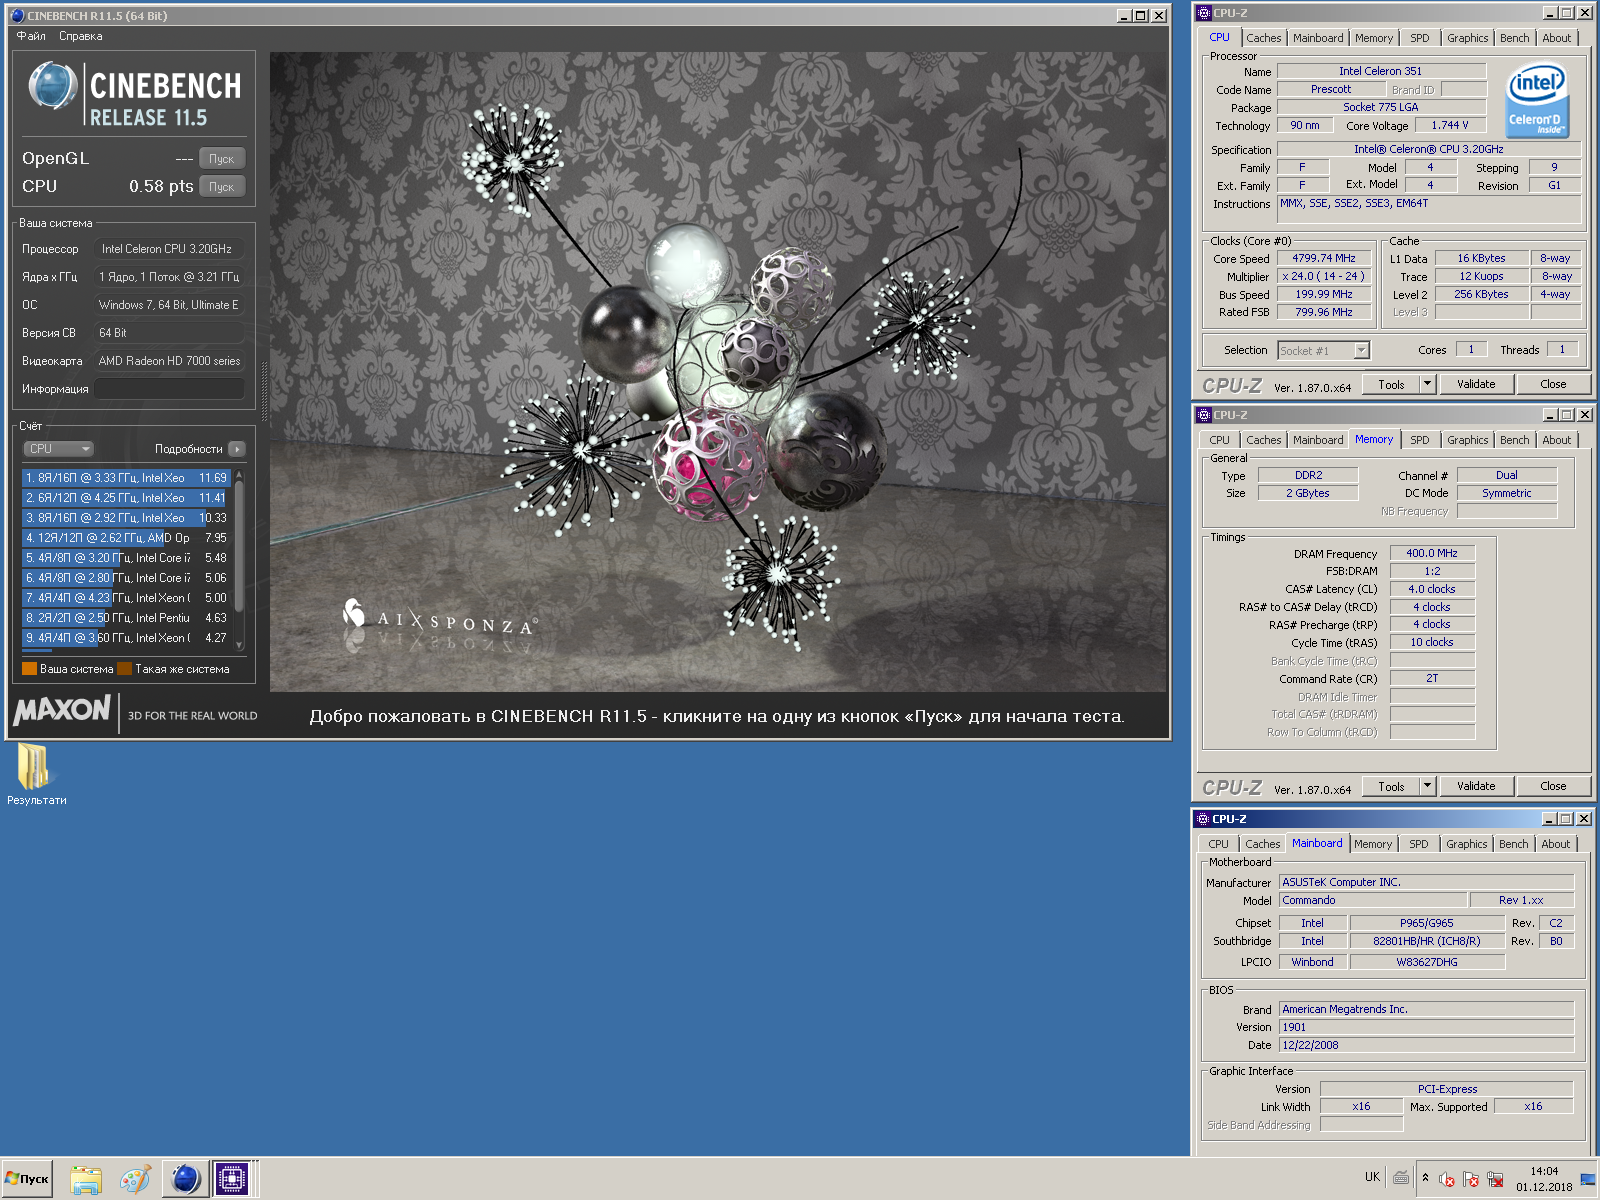Open the CPU ranking type dropdown
Image resolution: width=1600 pixels, height=1200 pixels.
pyautogui.click(x=58, y=449)
